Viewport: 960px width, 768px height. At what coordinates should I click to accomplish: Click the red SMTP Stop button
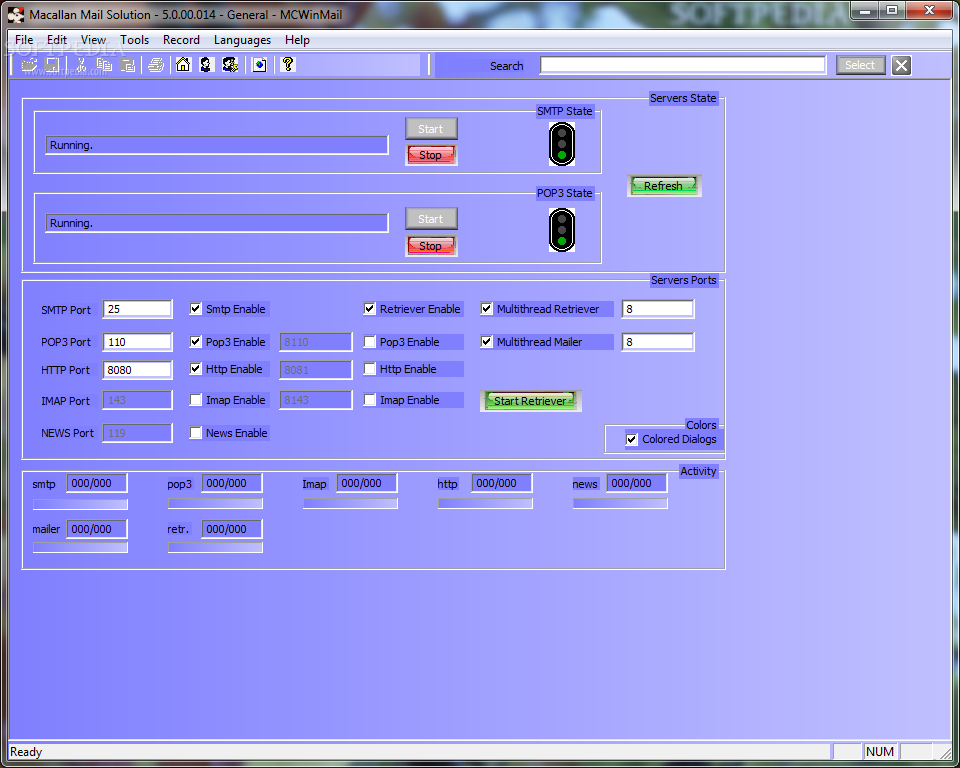[431, 155]
